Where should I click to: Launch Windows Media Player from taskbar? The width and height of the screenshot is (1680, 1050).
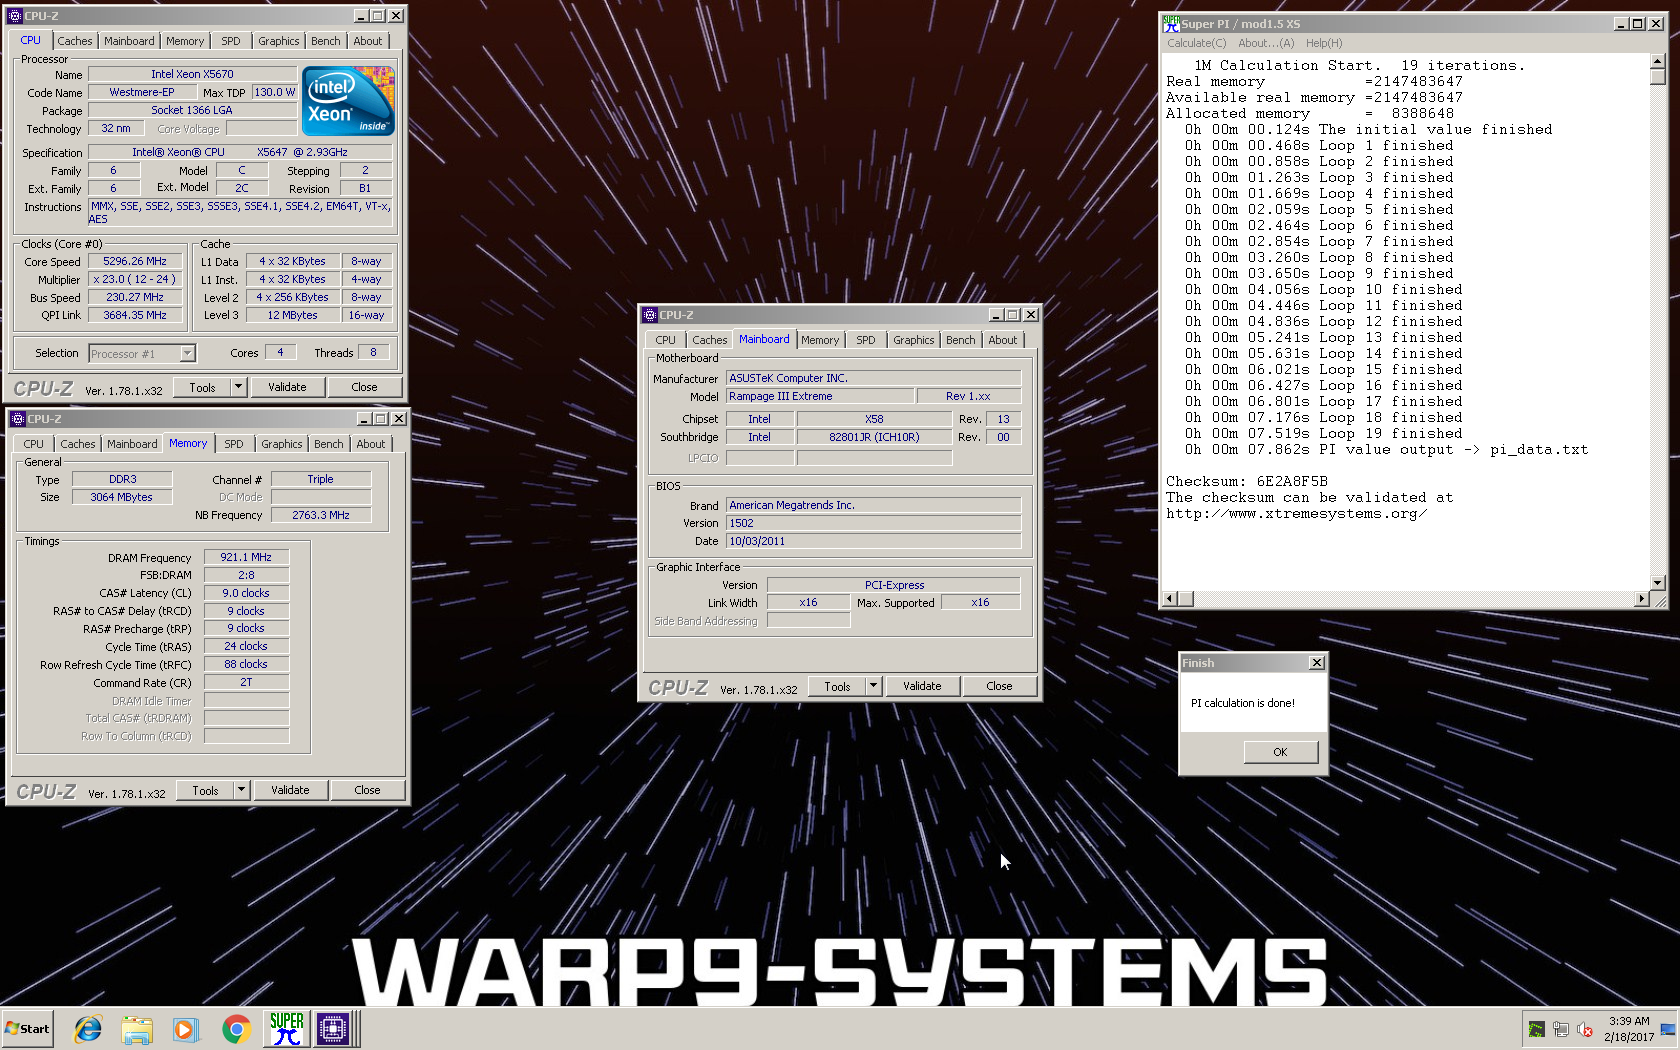185,1029
